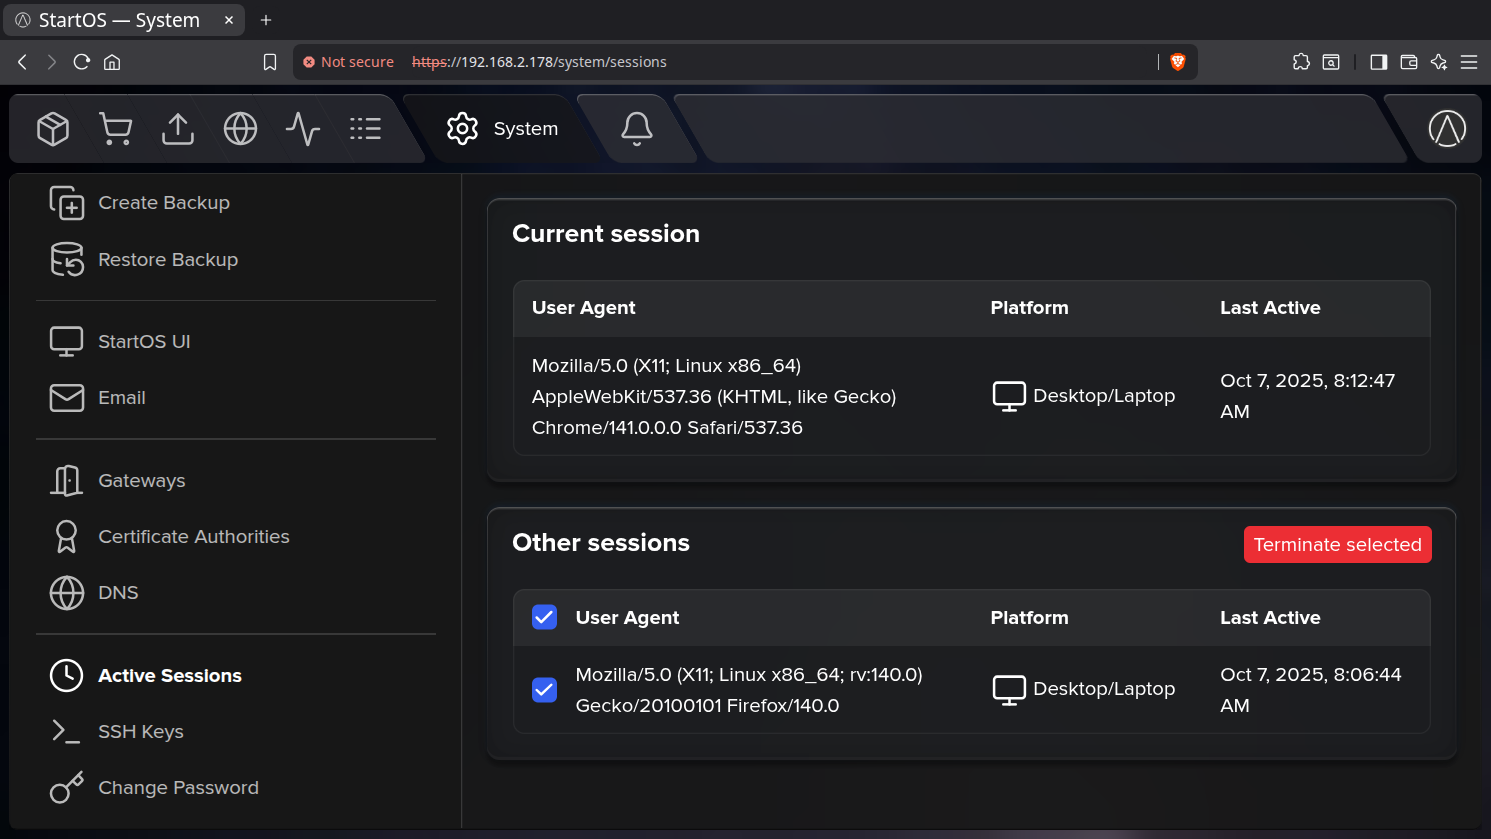This screenshot has width=1491, height=839.
Task: Click the browser address bar URL
Action: pos(539,62)
